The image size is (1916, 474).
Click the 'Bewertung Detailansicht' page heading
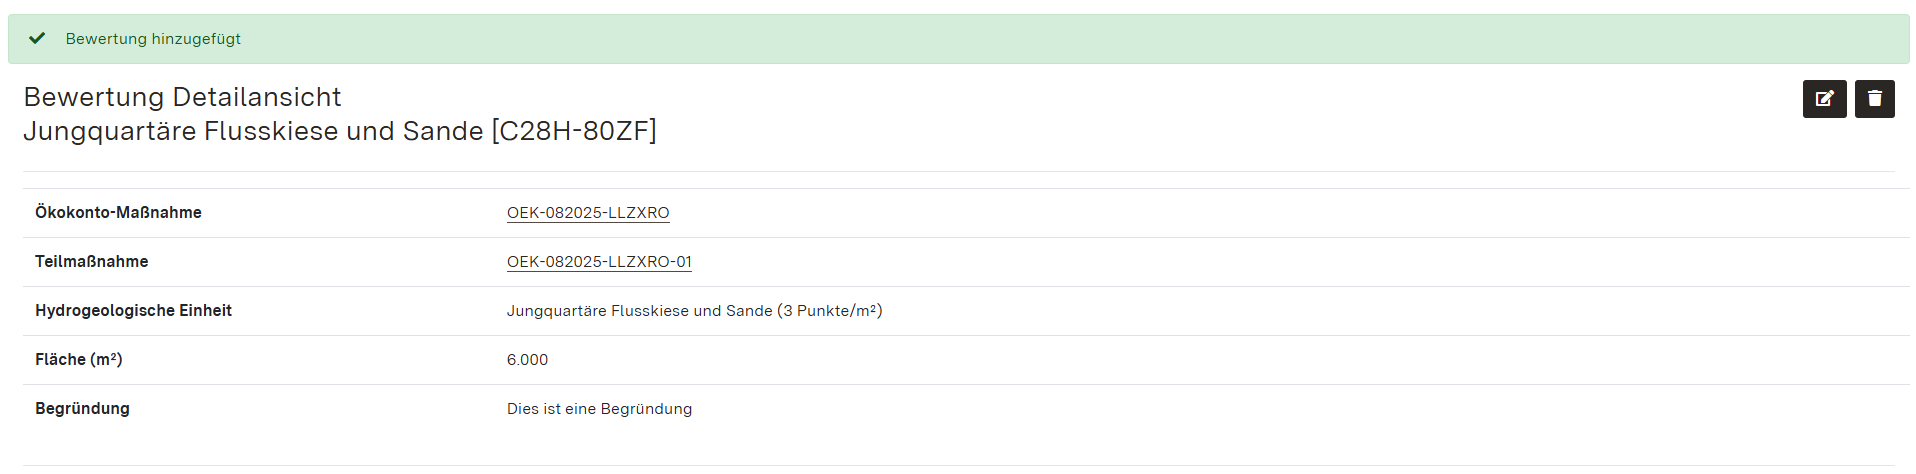tap(182, 97)
